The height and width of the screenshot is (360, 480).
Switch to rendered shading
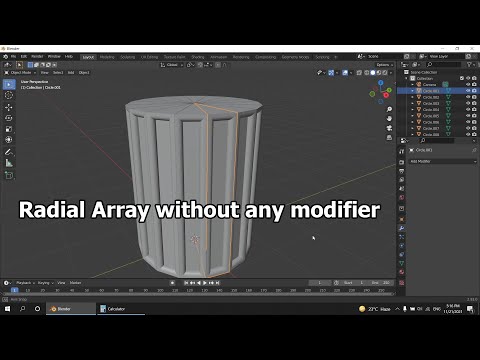[x=385, y=73]
